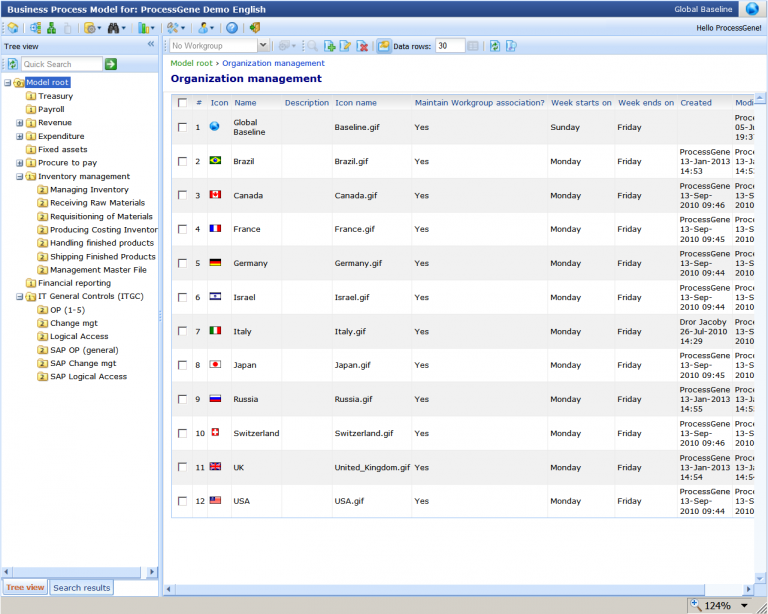Collapse the Tree view panel
This screenshot has height=614, width=768.
point(151,45)
